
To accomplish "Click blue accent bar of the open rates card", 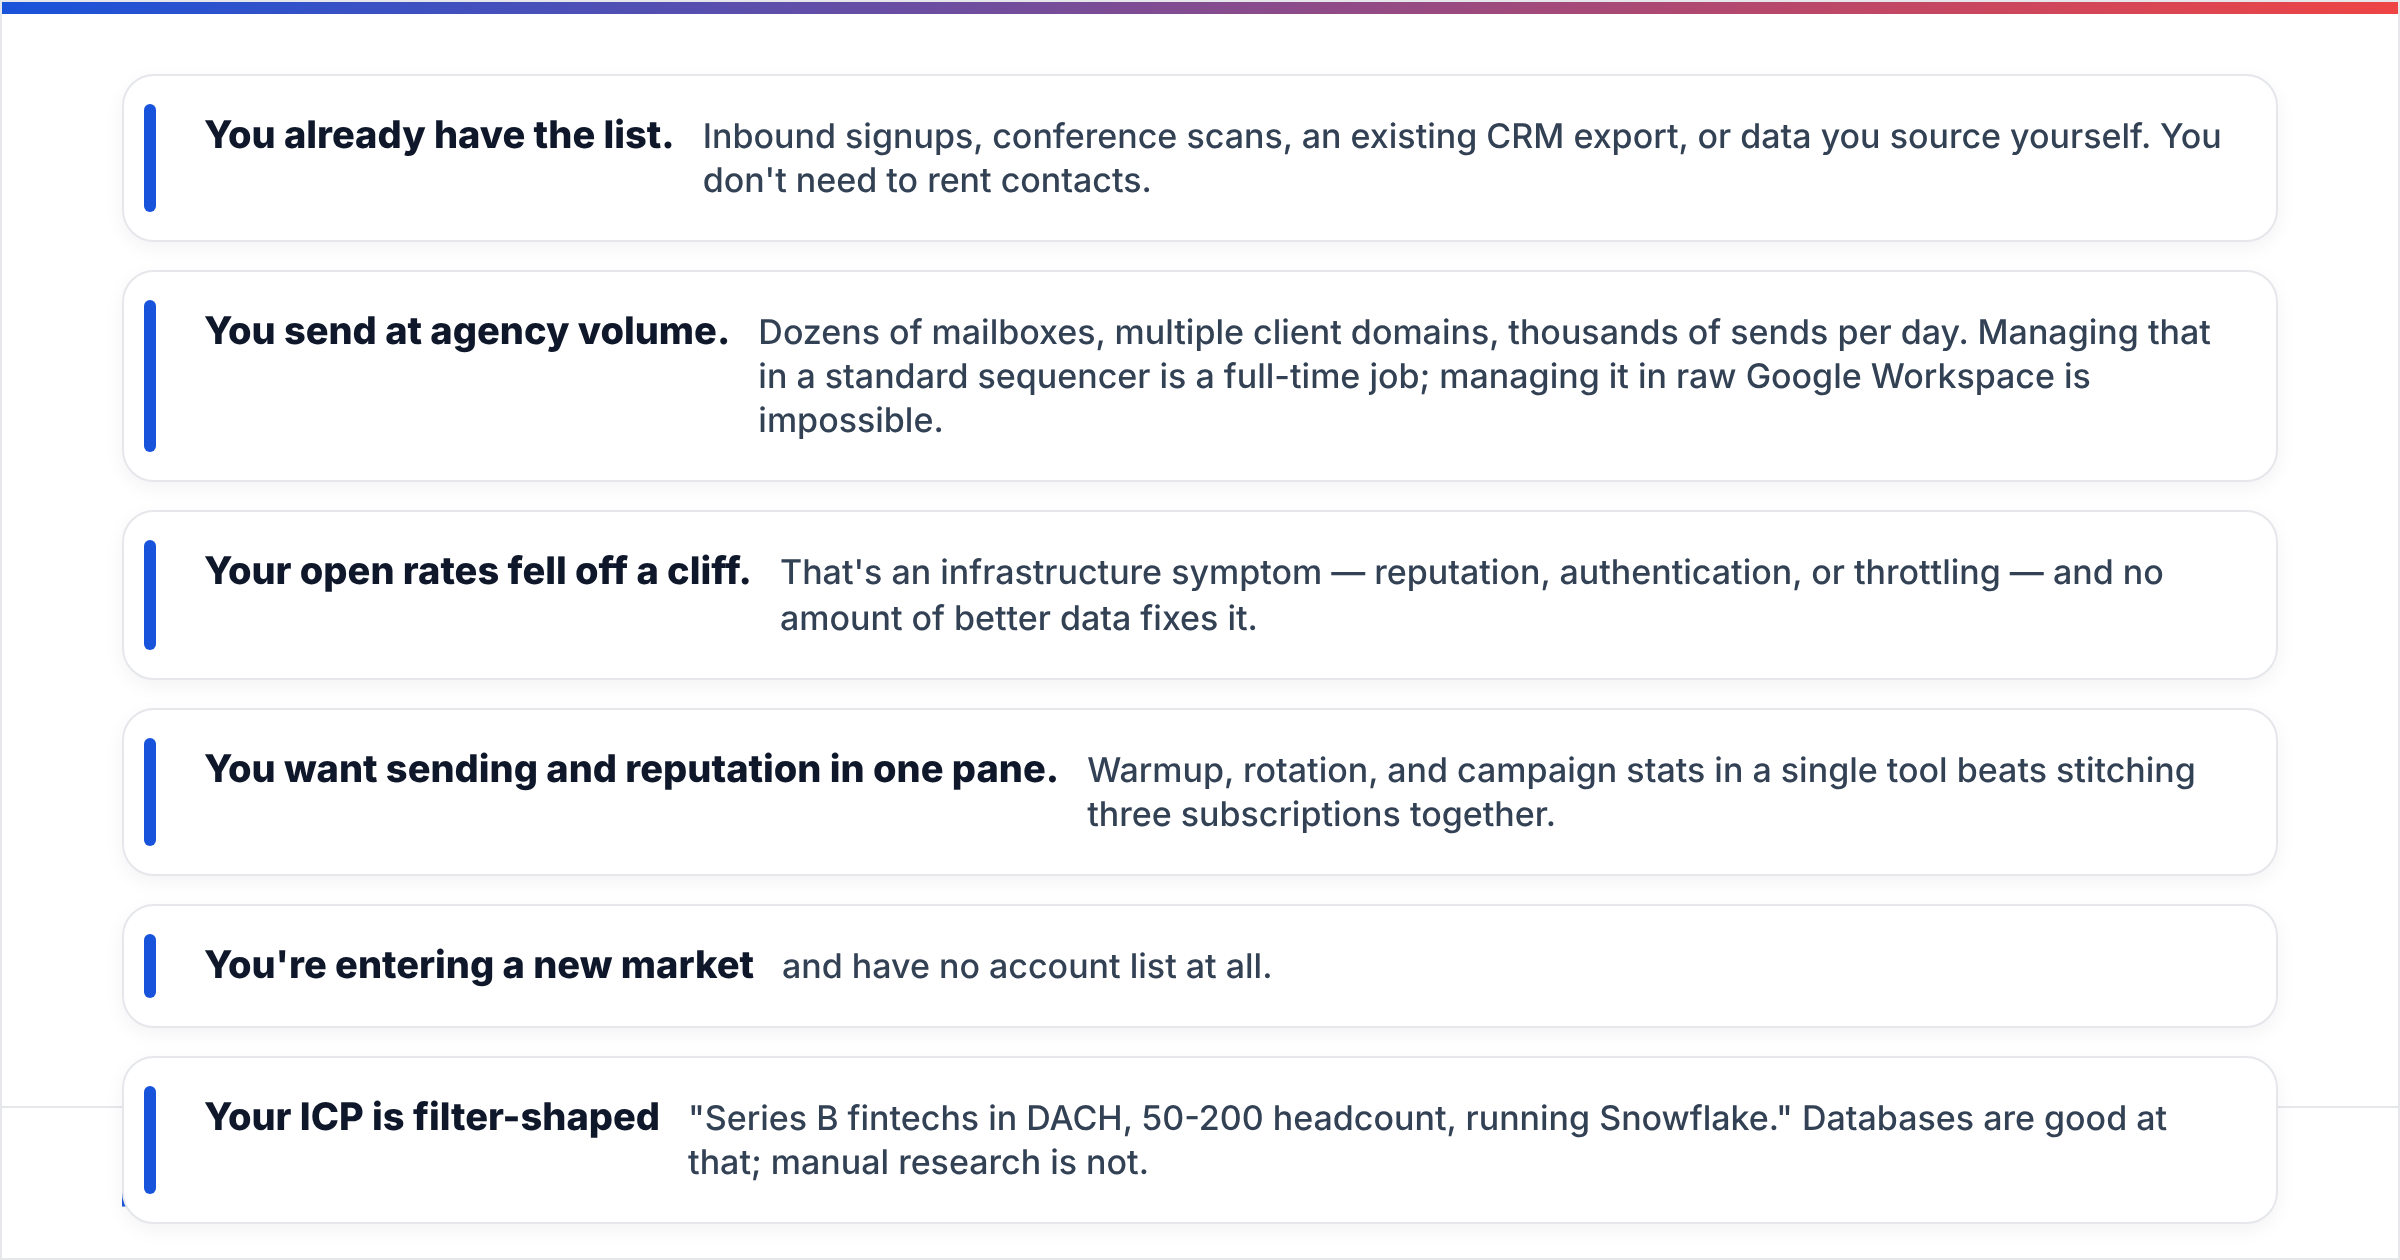I will [150, 595].
